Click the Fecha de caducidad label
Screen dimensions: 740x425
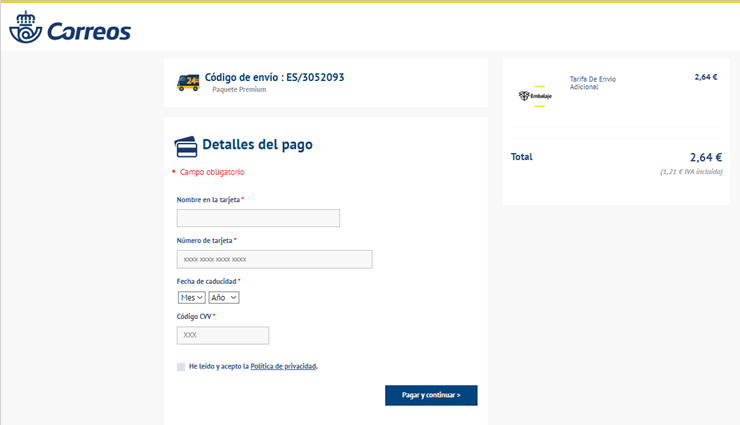pyautogui.click(x=206, y=281)
